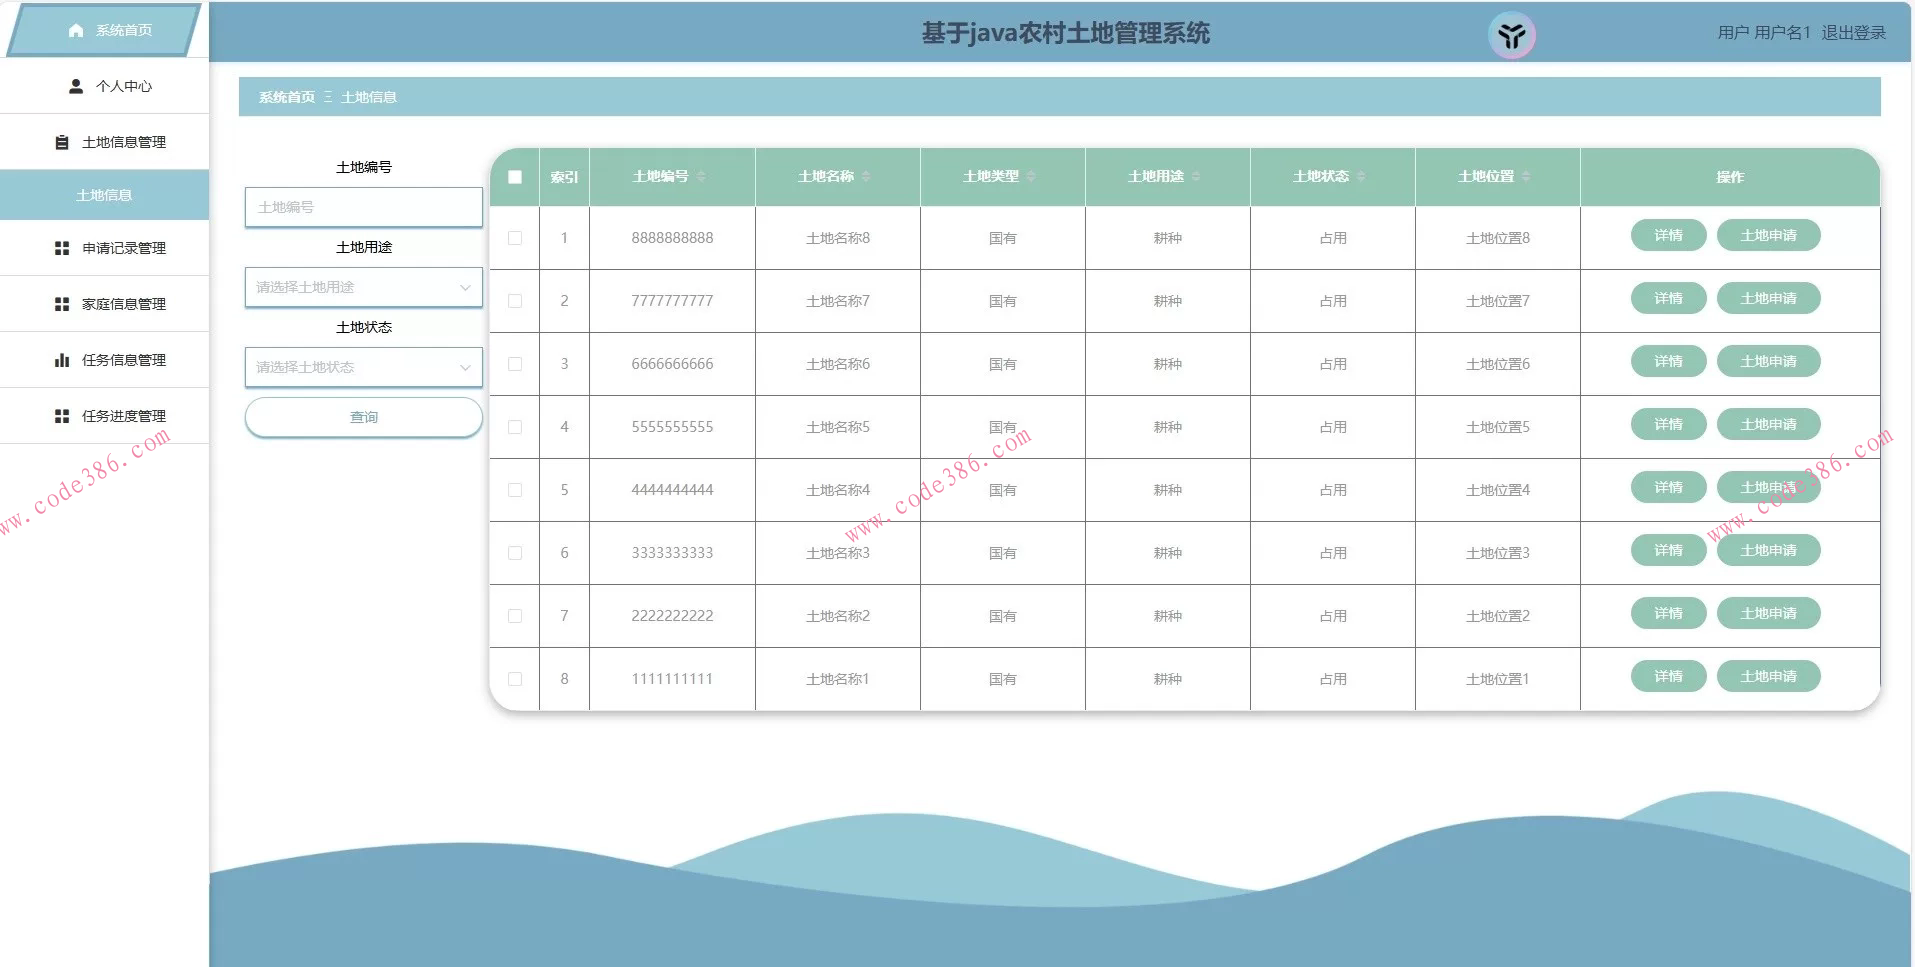Screen dimensions: 1915x967
Task: Expand 土地信息管理 menu
Action: 104,142
